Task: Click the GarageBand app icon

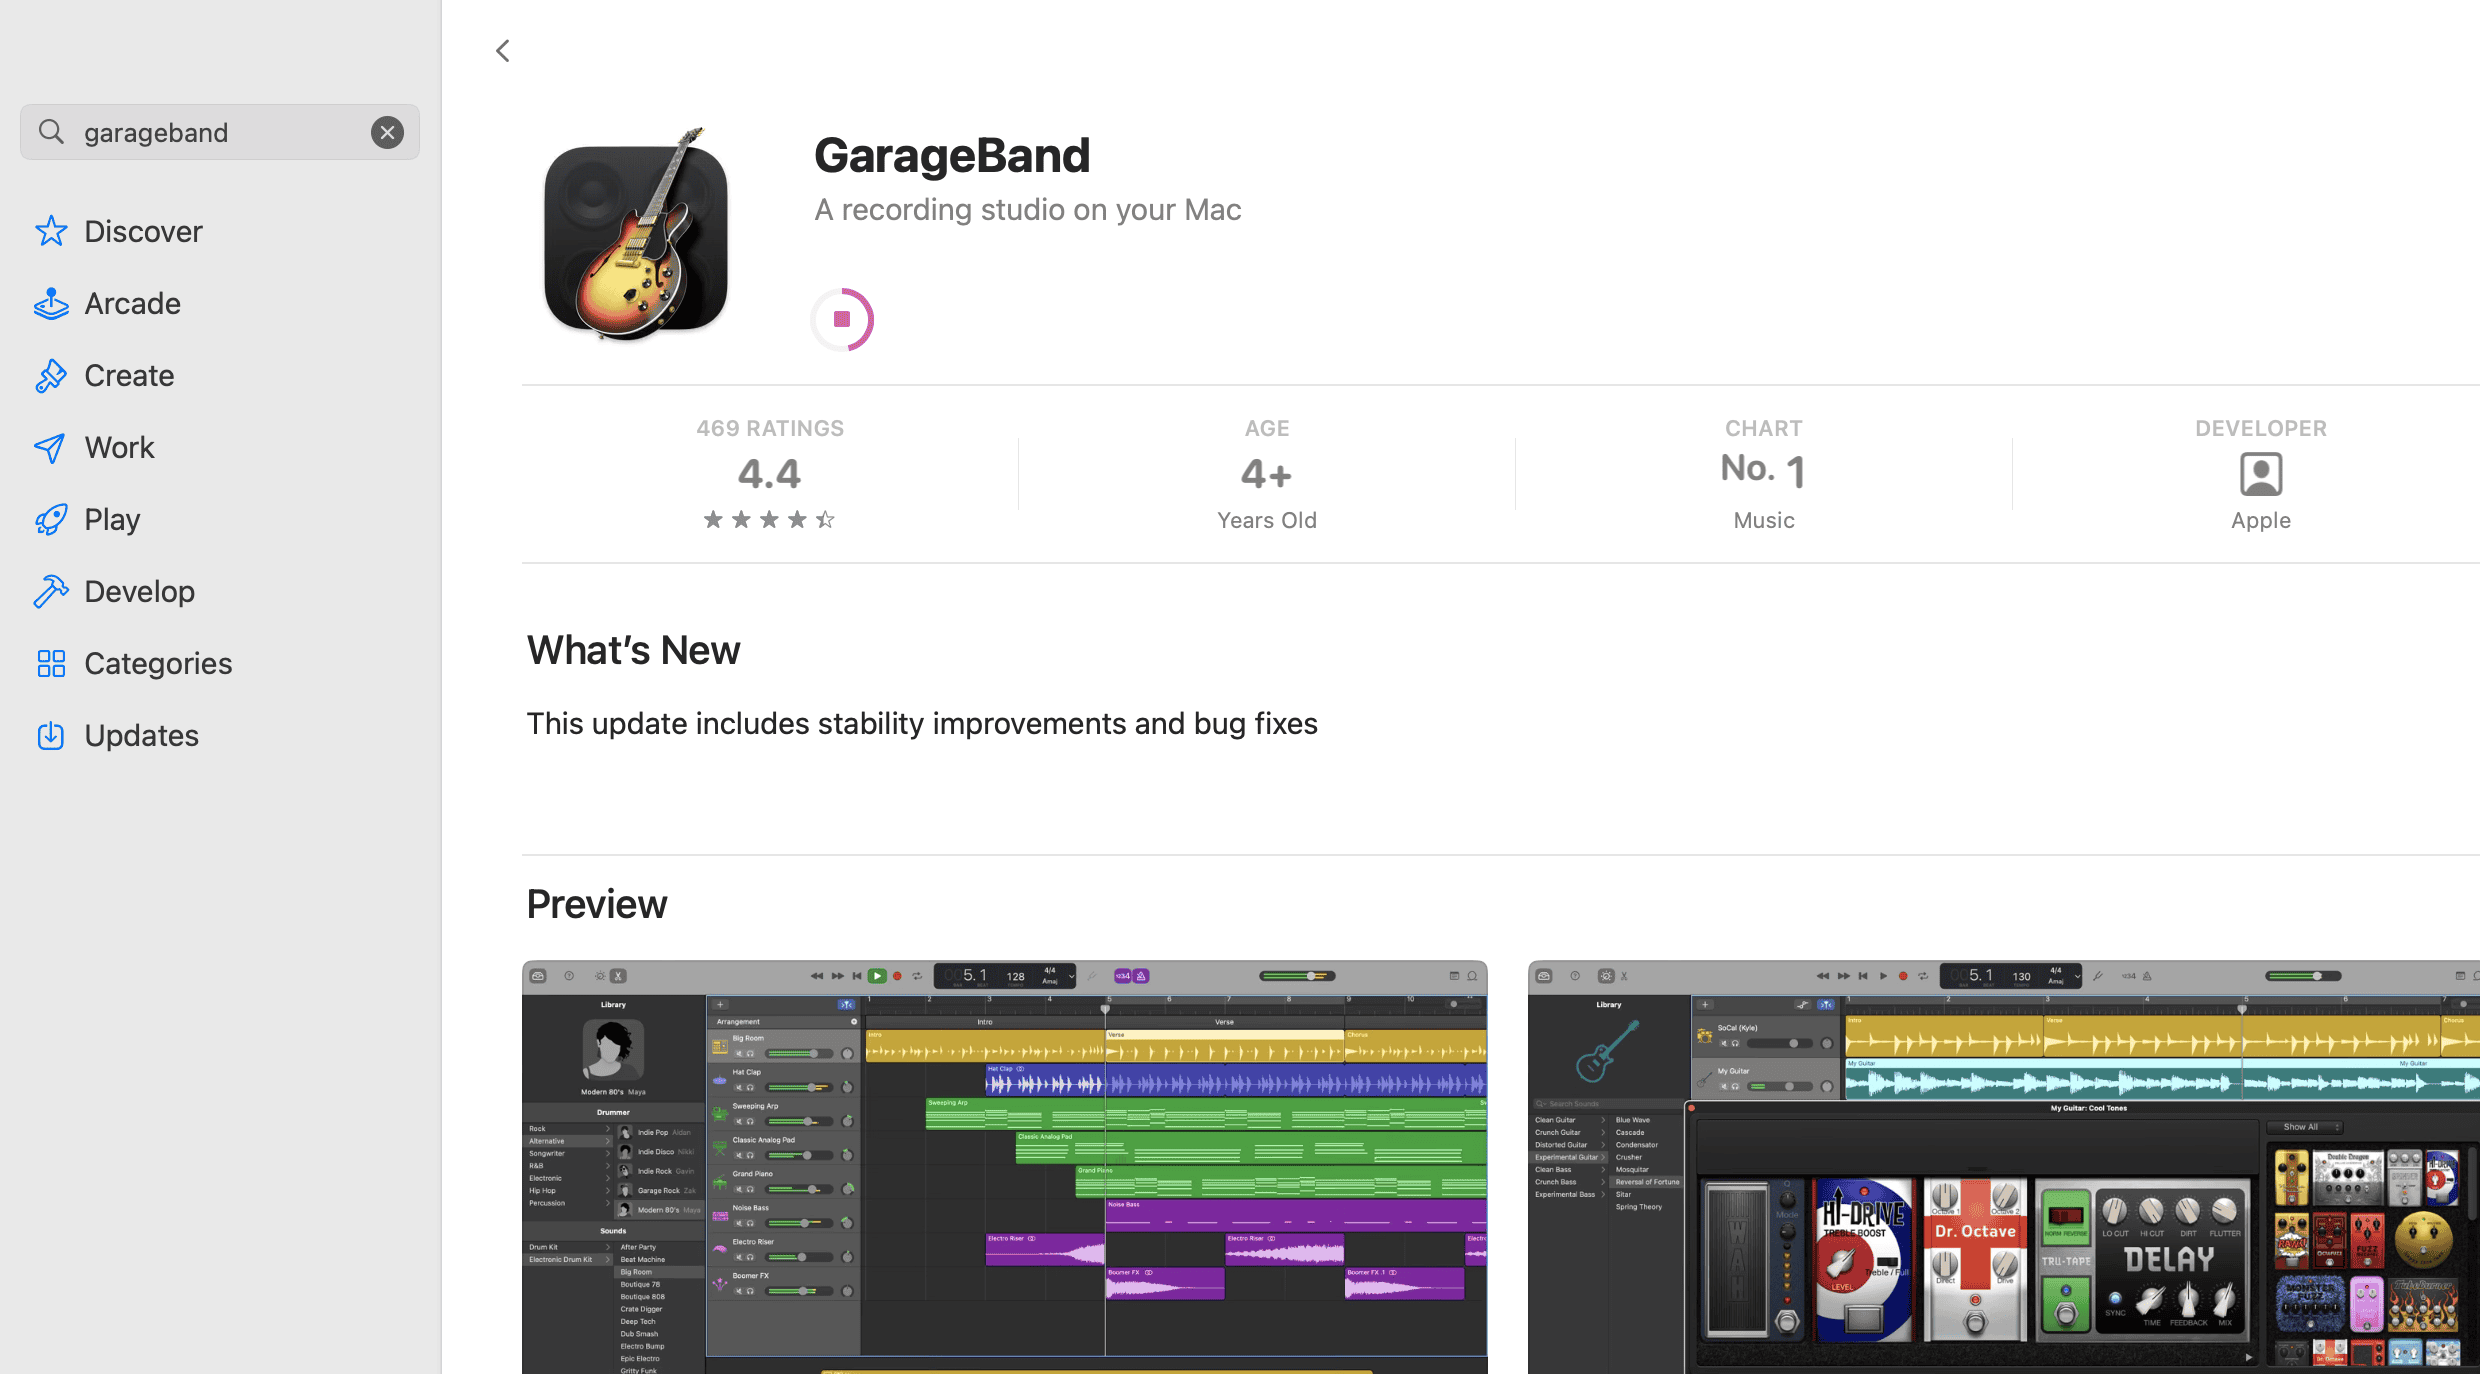Action: 635,238
